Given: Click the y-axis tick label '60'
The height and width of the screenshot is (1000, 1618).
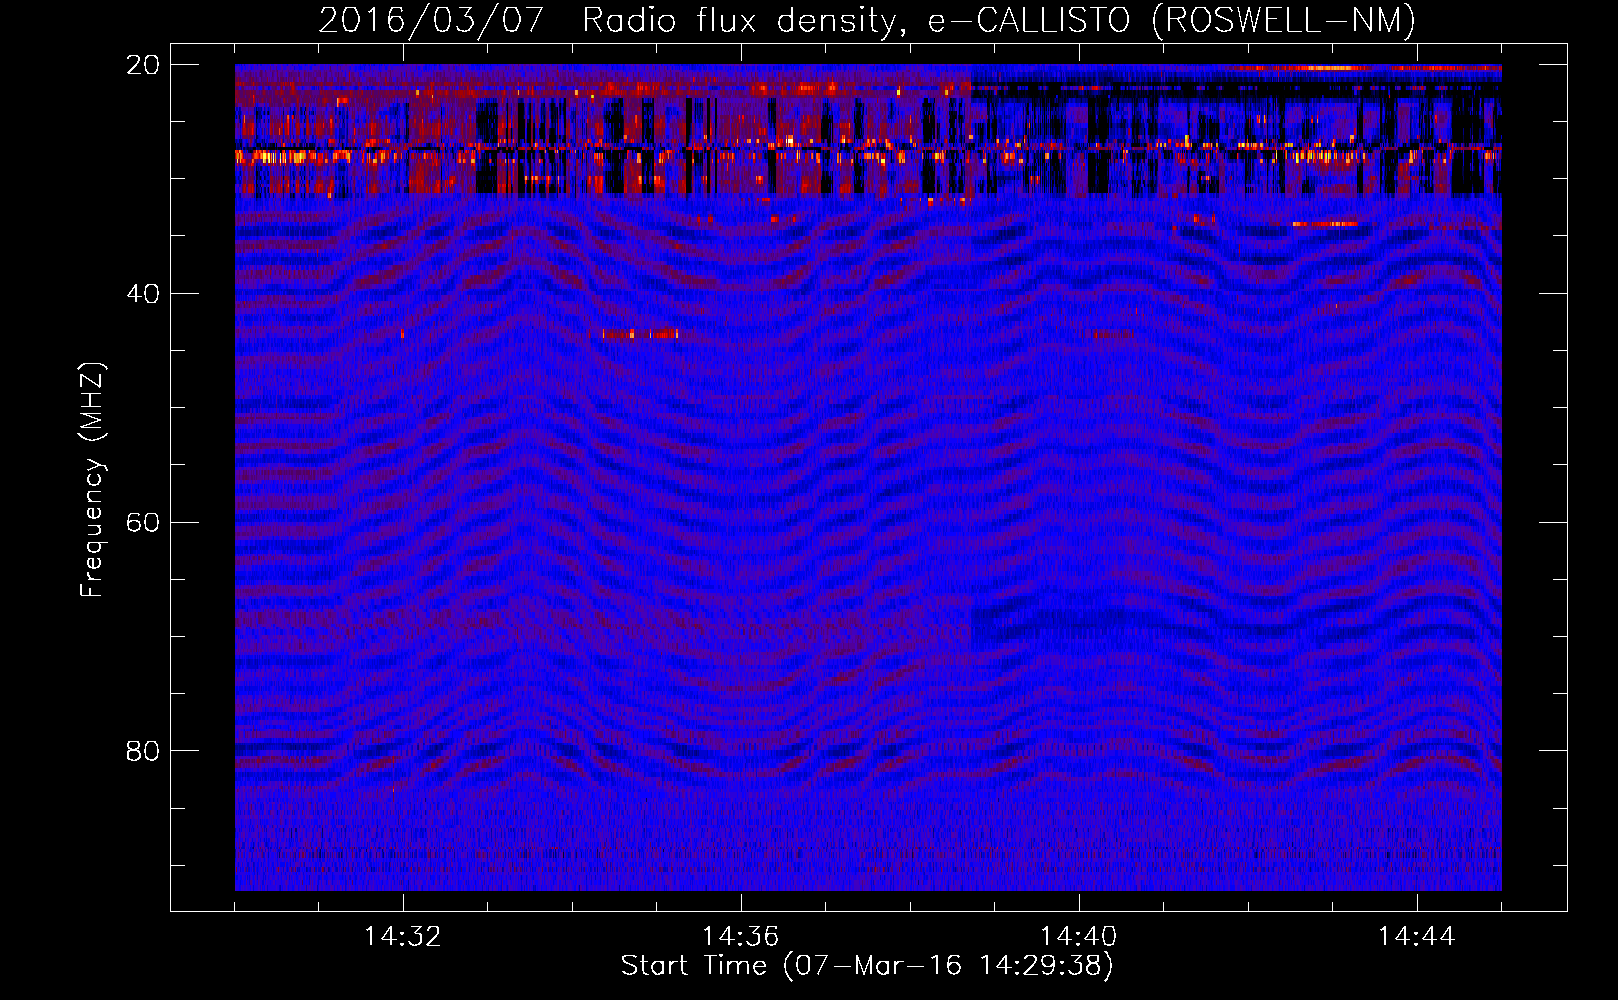Looking at the screenshot, I should click(x=143, y=522).
